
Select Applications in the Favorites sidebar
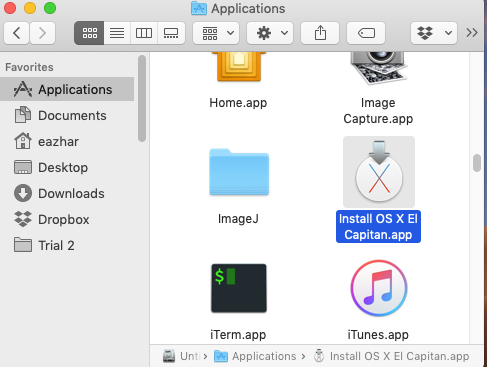pyautogui.click(x=67, y=89)
